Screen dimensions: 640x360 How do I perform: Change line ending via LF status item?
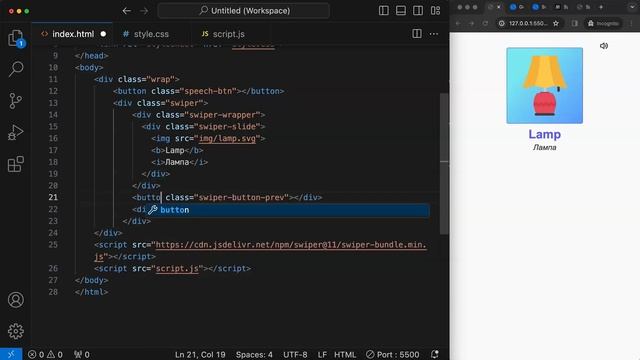pos(322,355)
